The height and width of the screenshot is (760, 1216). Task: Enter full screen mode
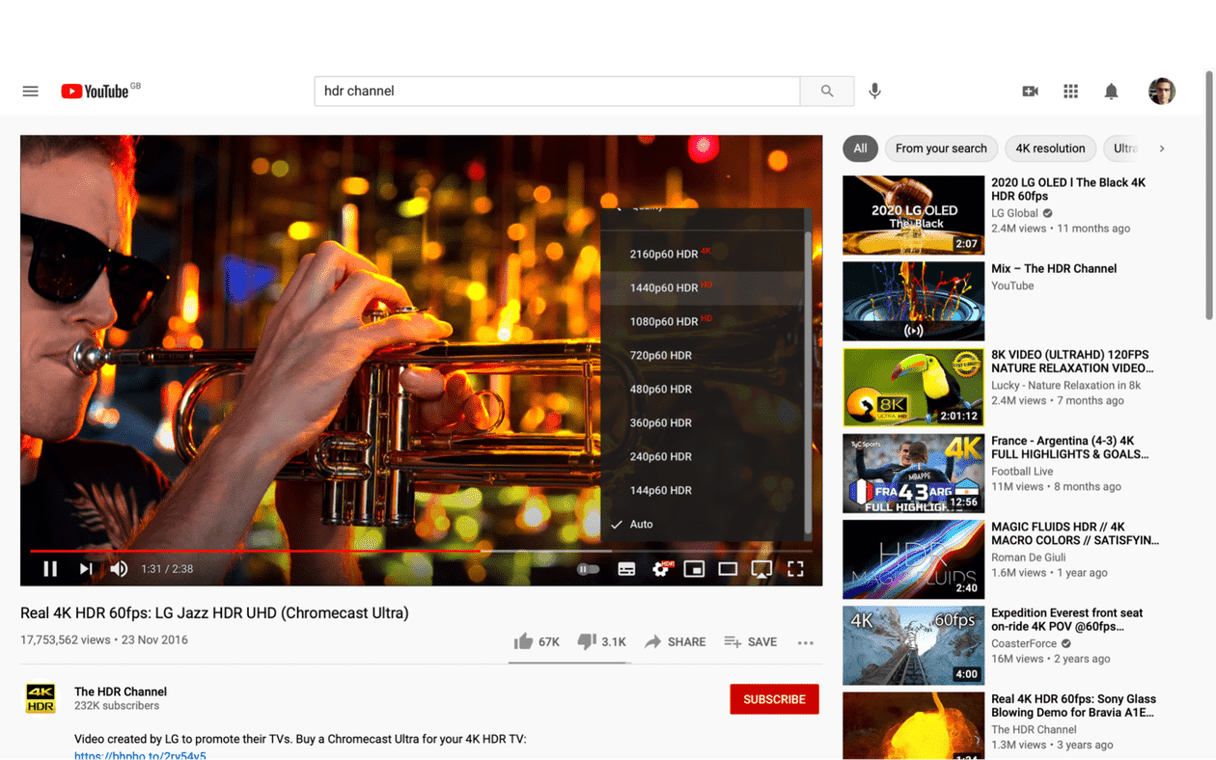coord(796,569)
